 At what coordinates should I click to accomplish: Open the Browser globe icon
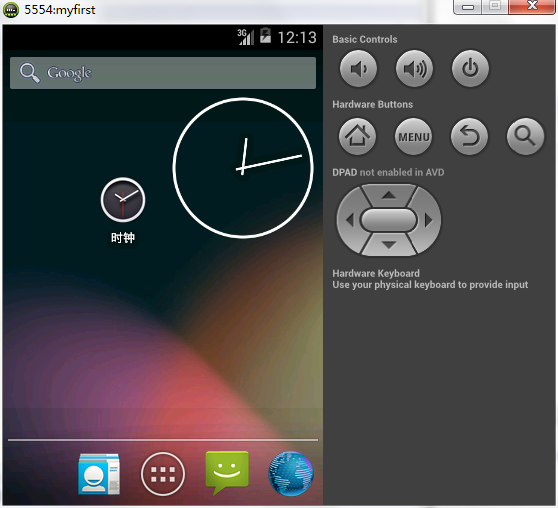pyautogui.click(x=291, y=474)
